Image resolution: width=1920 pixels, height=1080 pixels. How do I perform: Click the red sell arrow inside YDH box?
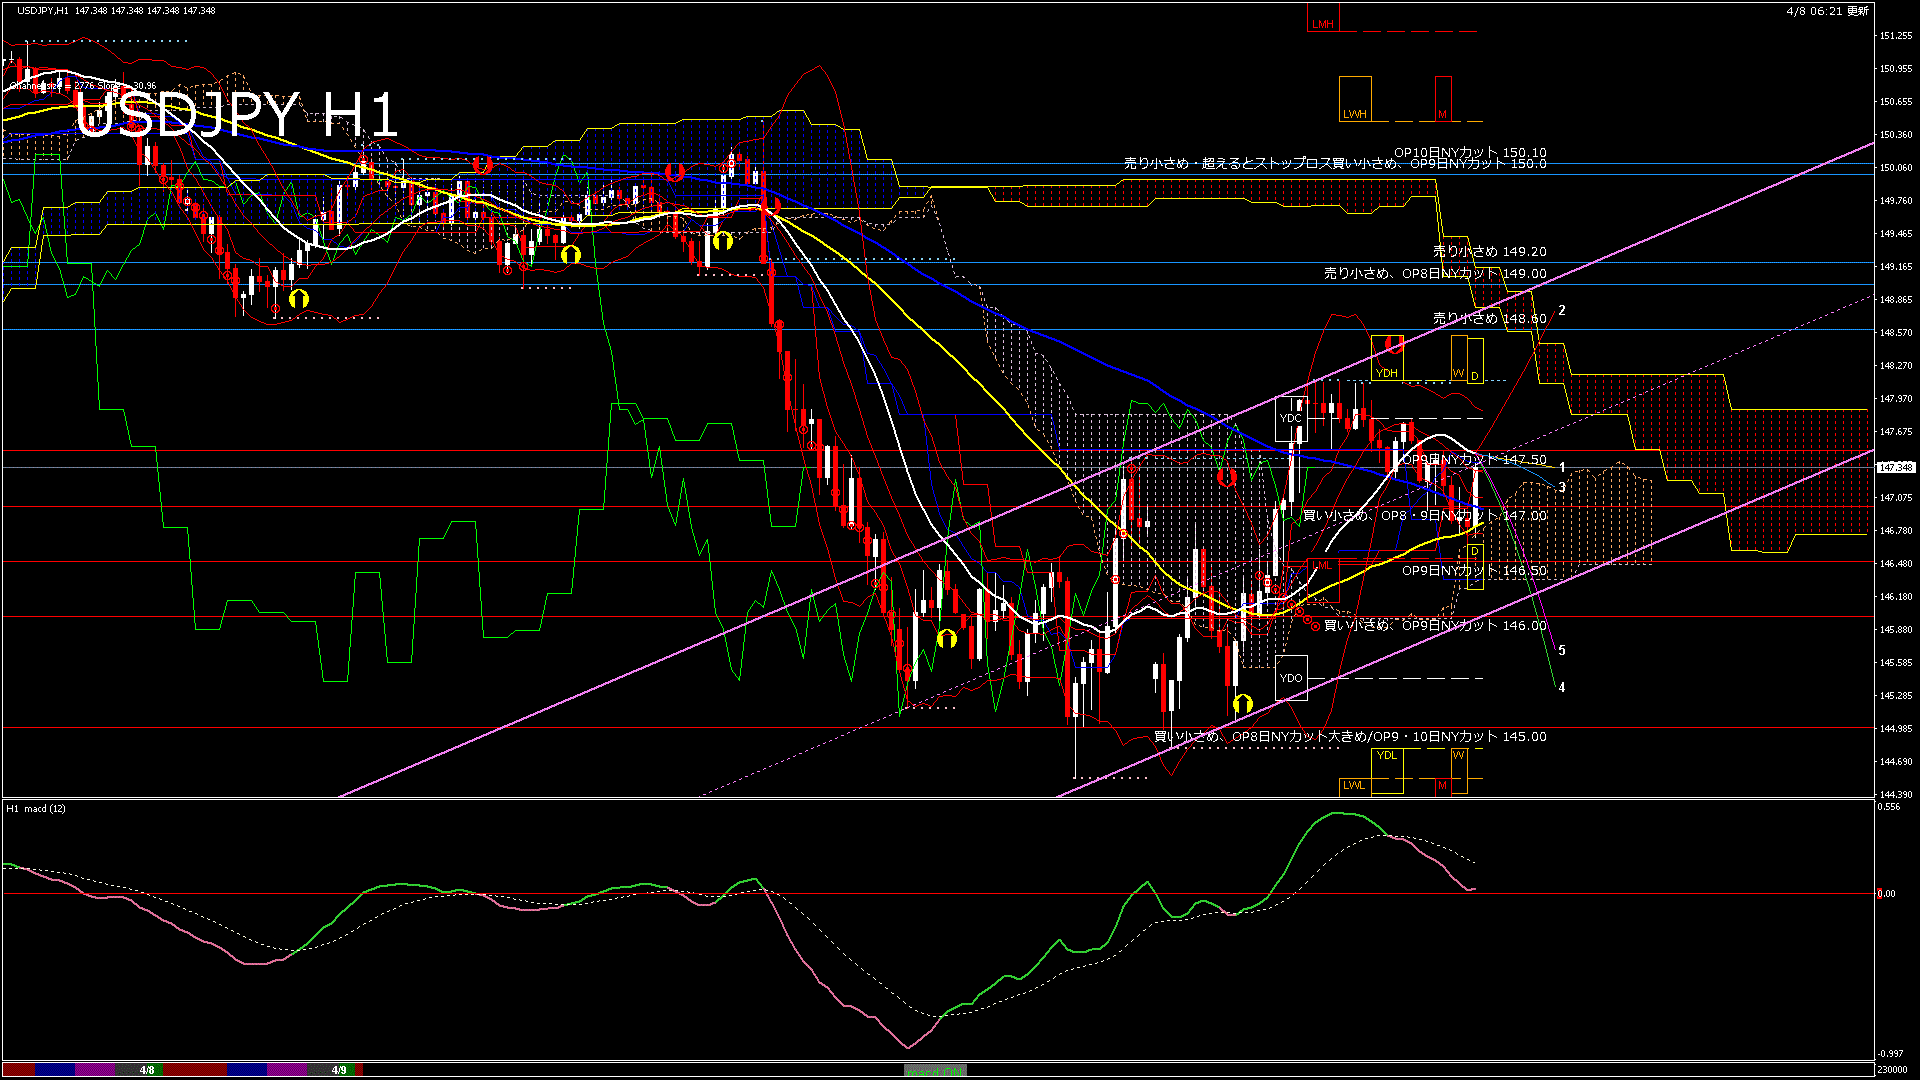pos(1394,346)
